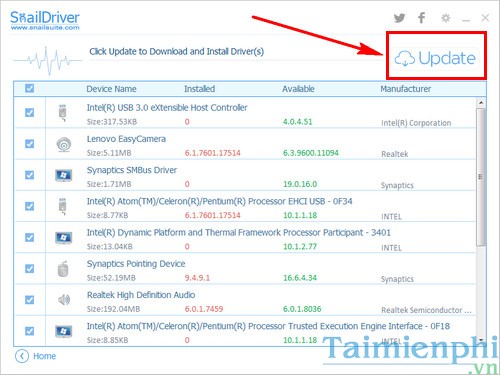The image size is (500, 375).
Task: Click the Size:192.04MB text
Action: click(113, 309)
